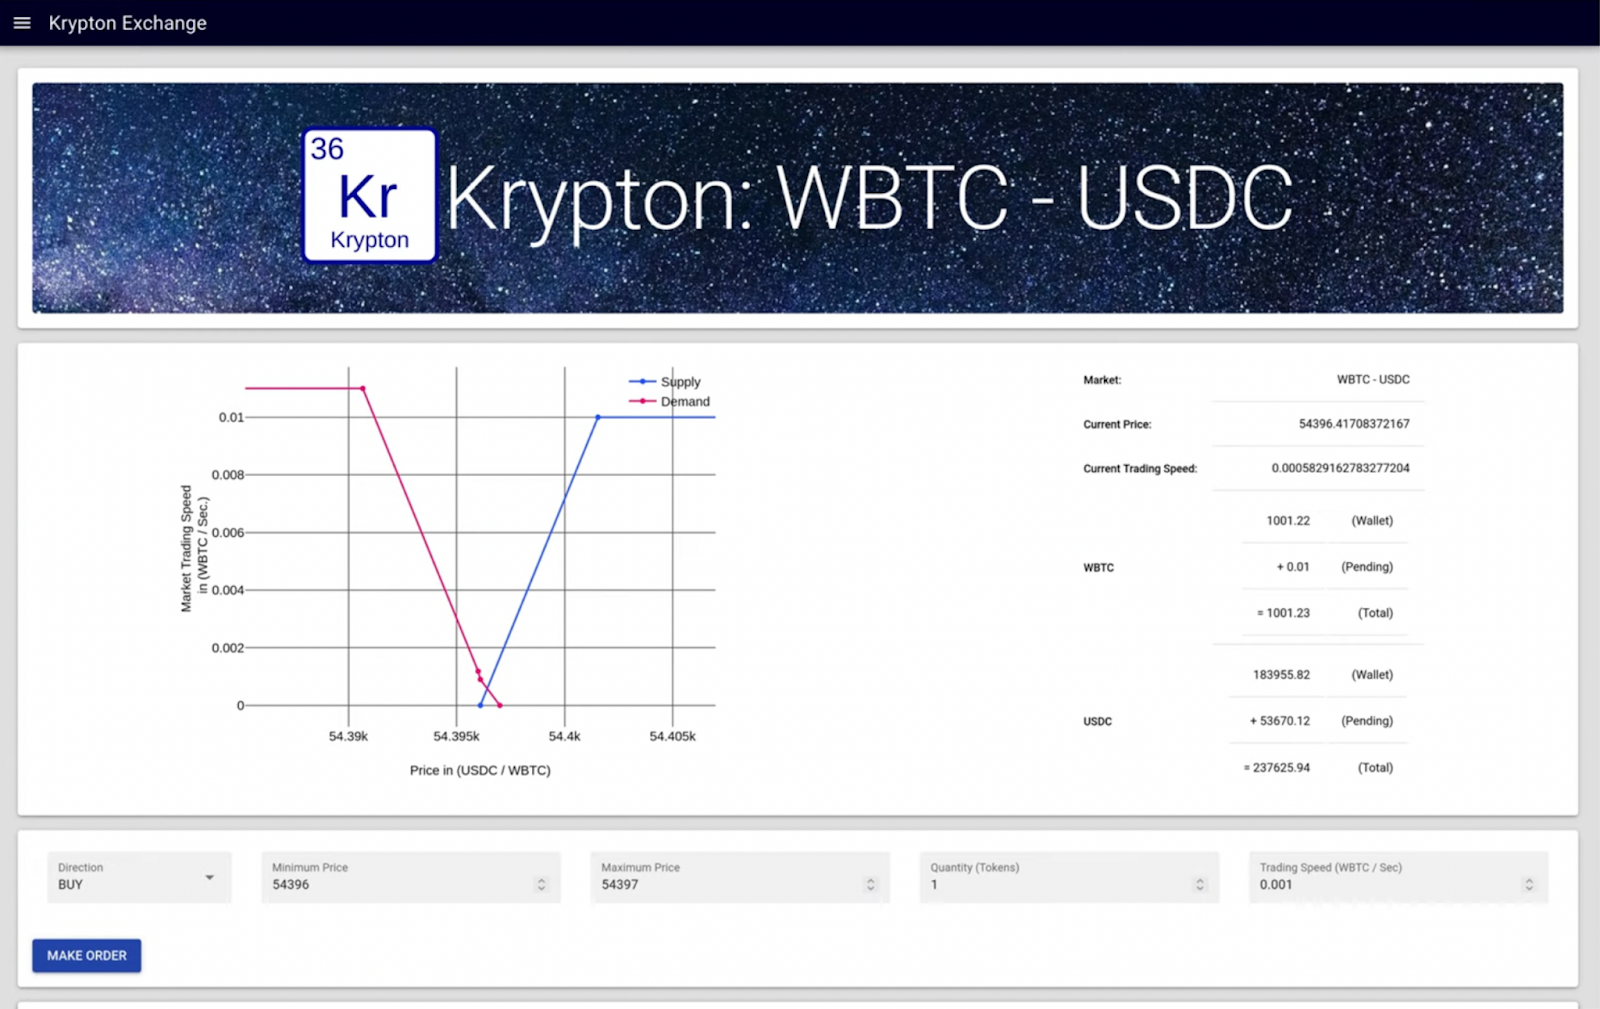
Task: Click the Quantity stepper arrows
Action: [1200, 885]
